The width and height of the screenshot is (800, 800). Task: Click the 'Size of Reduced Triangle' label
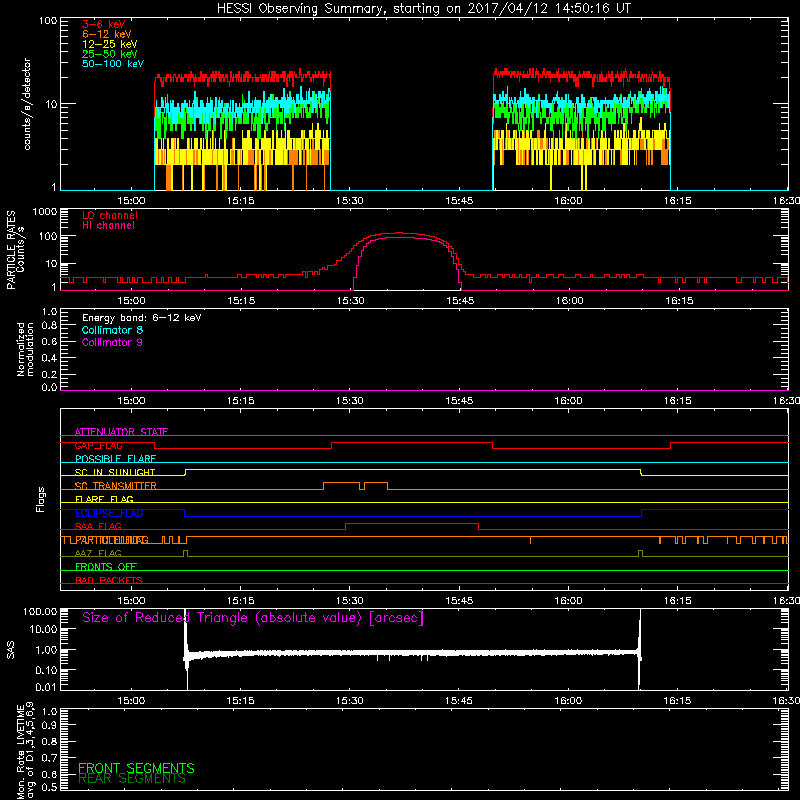[x=253, y=618]
